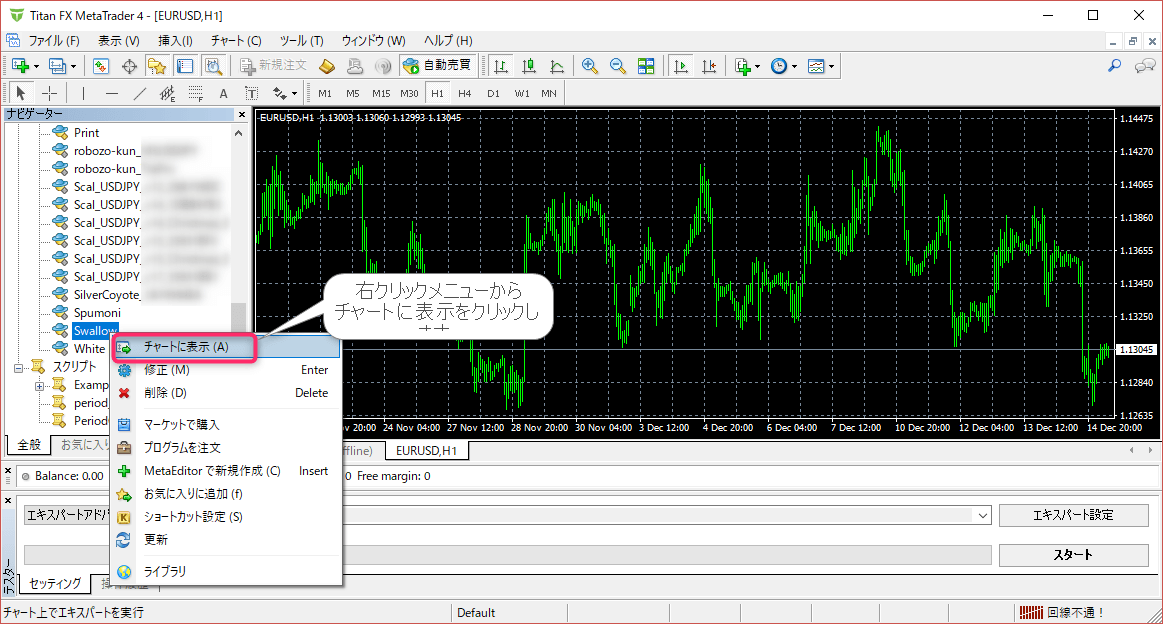The width and height of the screenshot is (1163, 624).
Task: Switch to line chart view
Action: (557, 66)
